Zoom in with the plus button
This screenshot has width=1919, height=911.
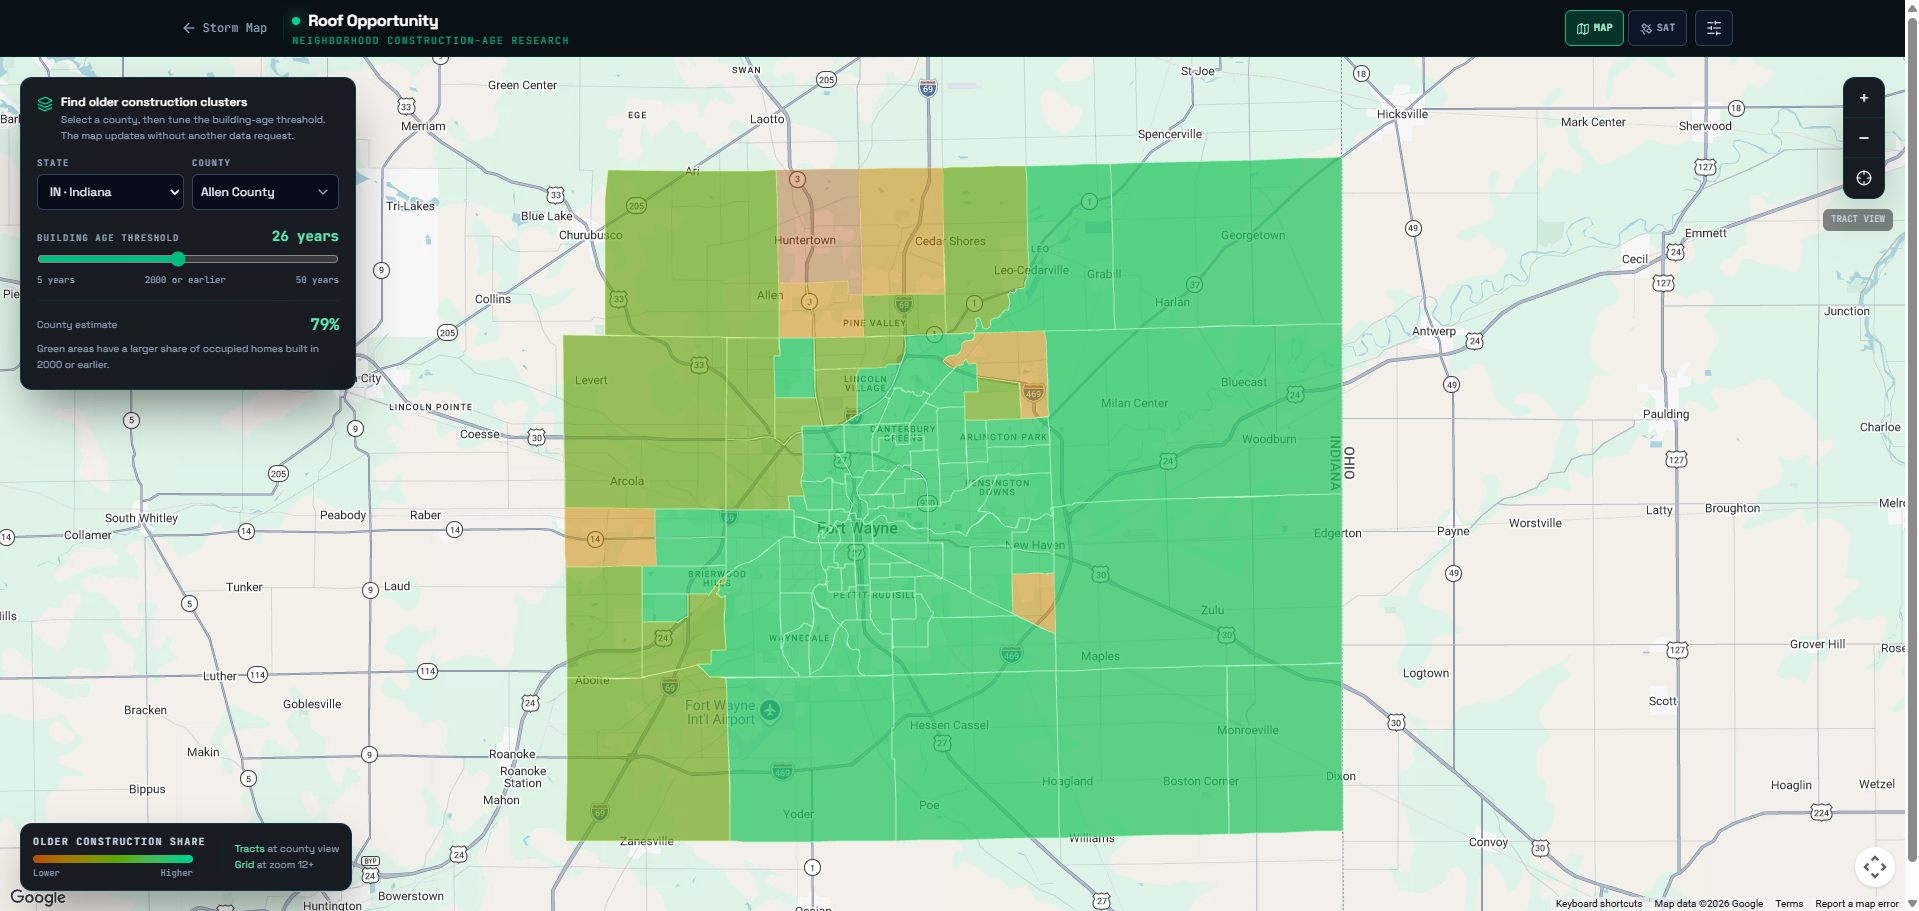pos(1864,98)
